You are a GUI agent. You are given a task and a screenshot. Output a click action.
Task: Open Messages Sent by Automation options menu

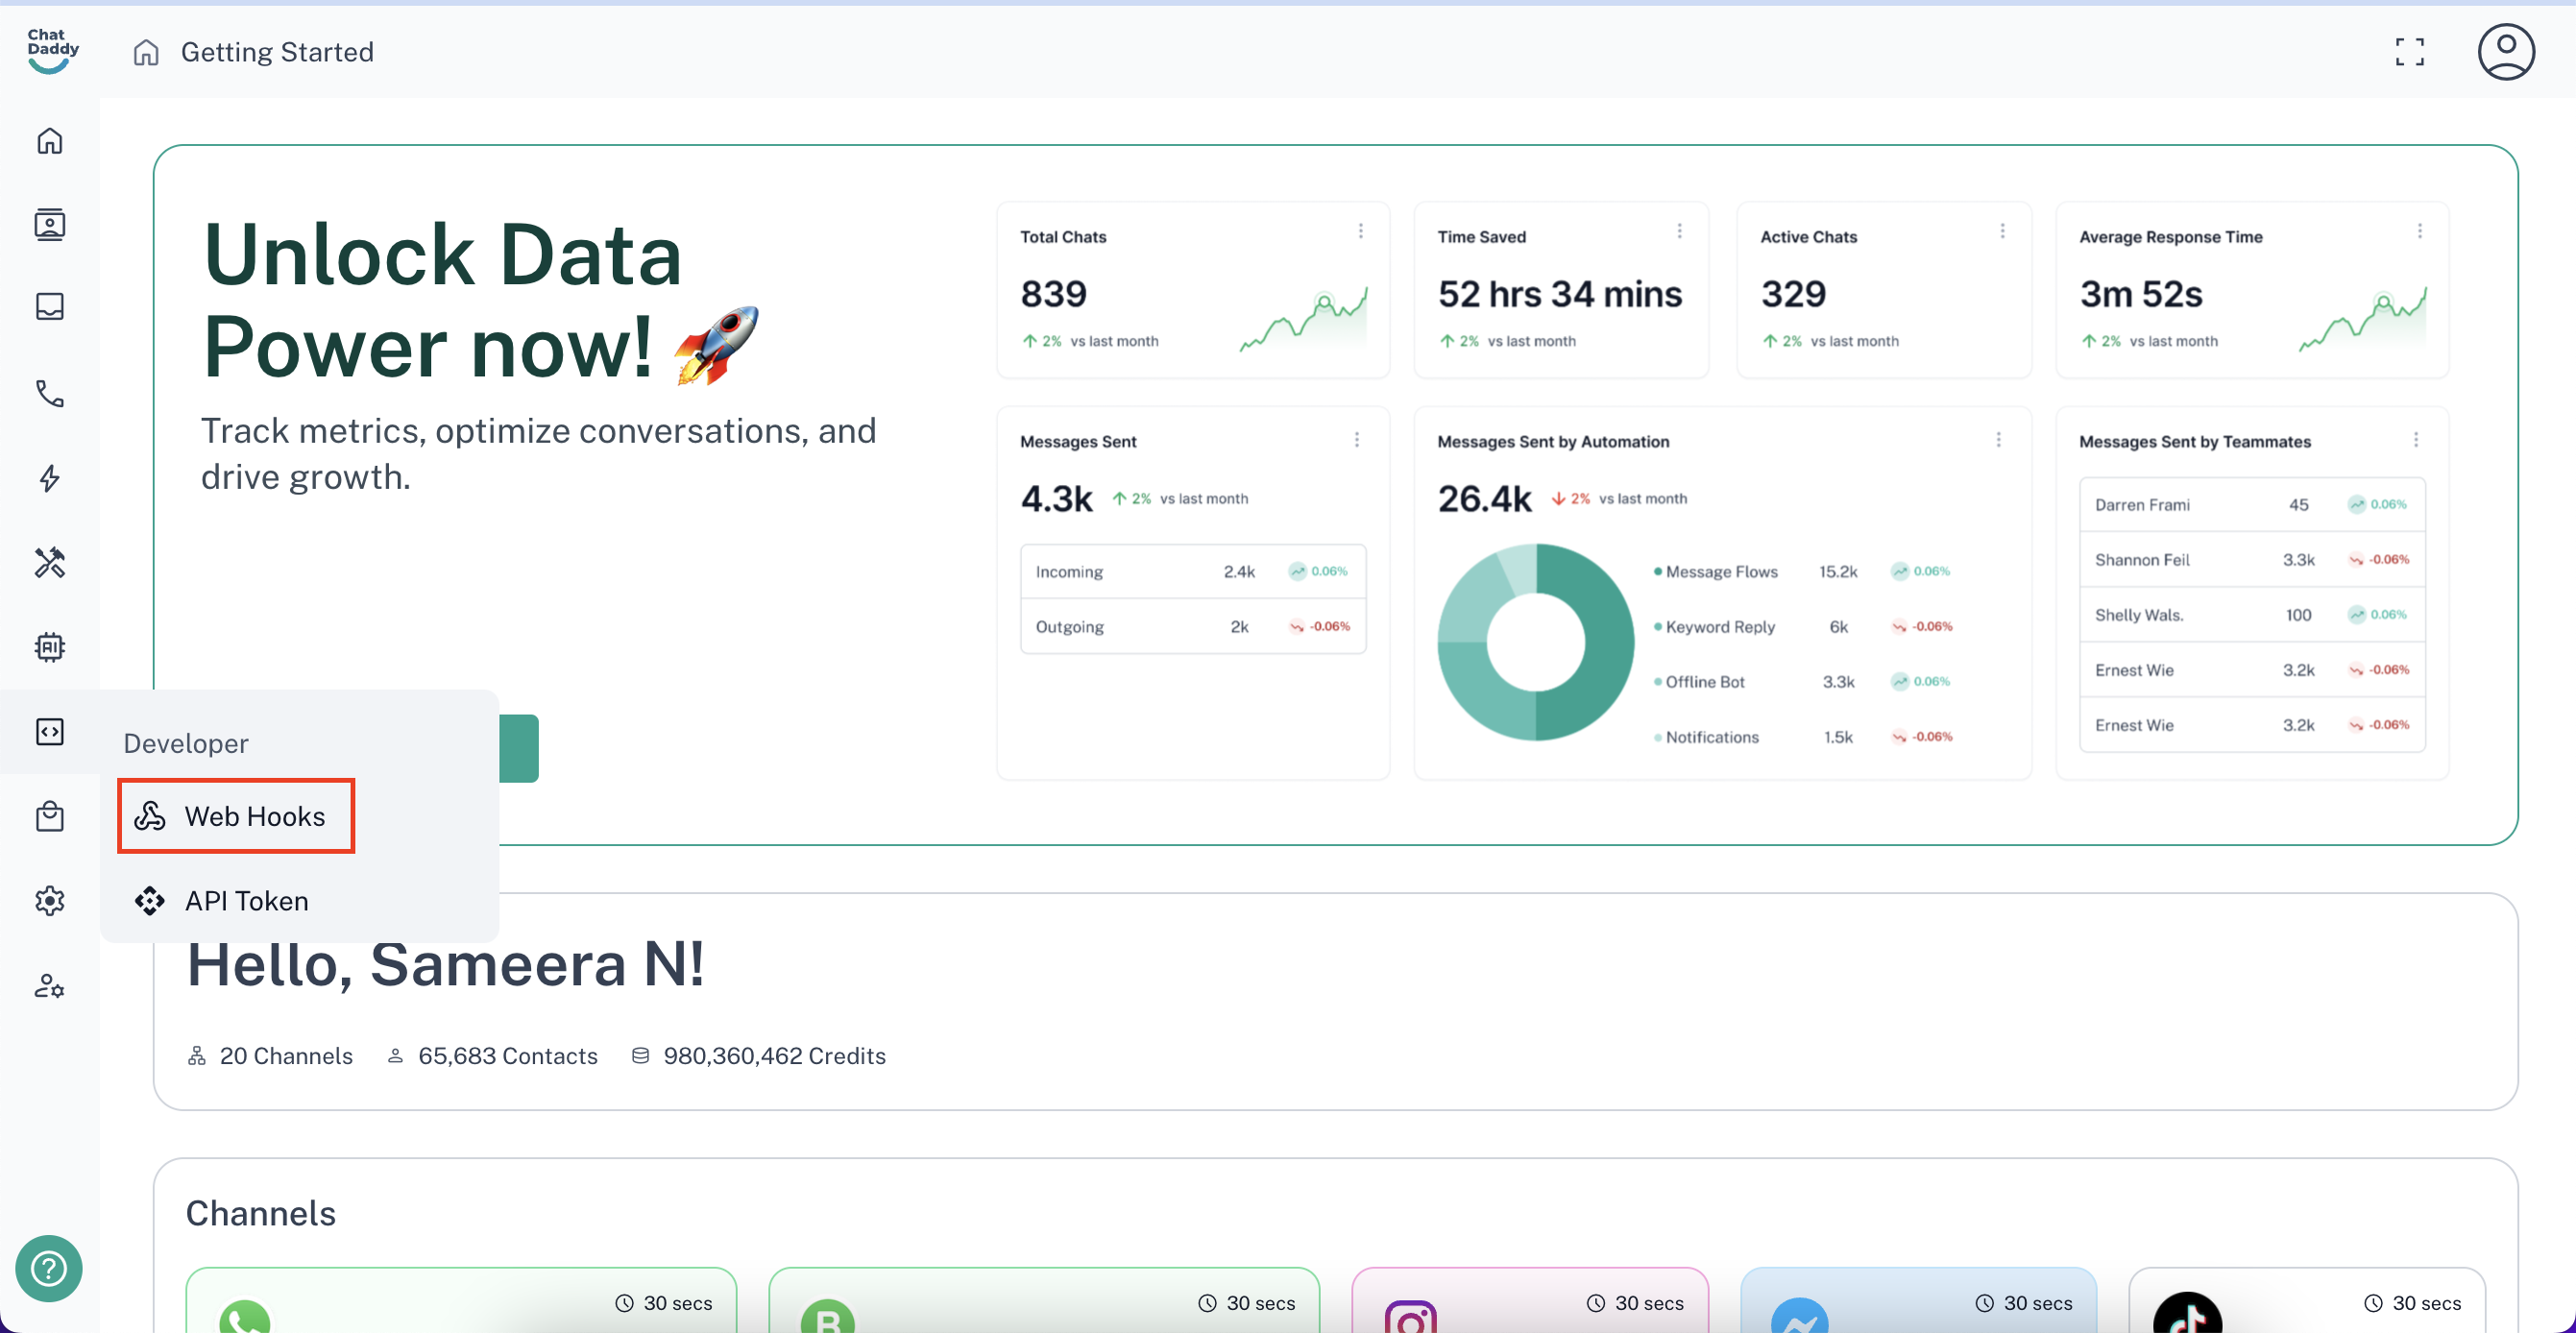click(x=1998, y=440)
